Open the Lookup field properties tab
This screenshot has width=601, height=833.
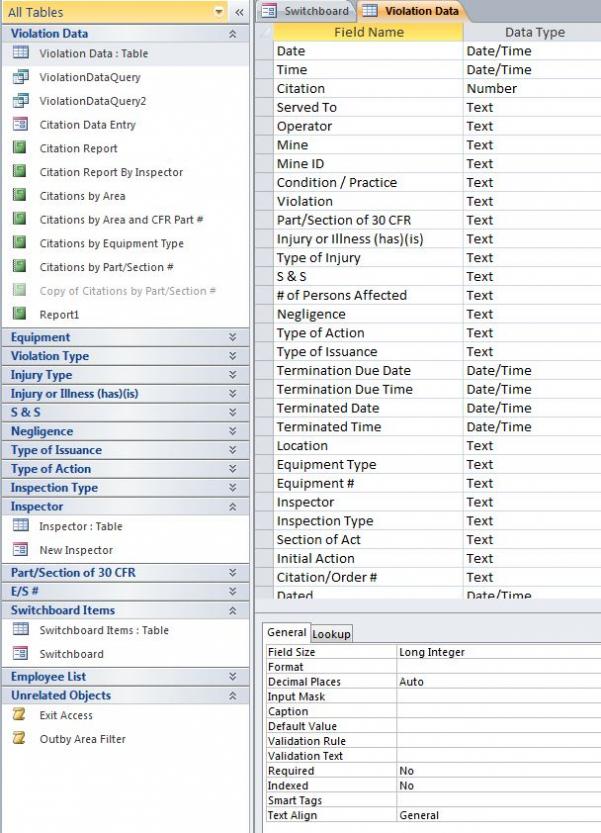(x=331, y=634)
